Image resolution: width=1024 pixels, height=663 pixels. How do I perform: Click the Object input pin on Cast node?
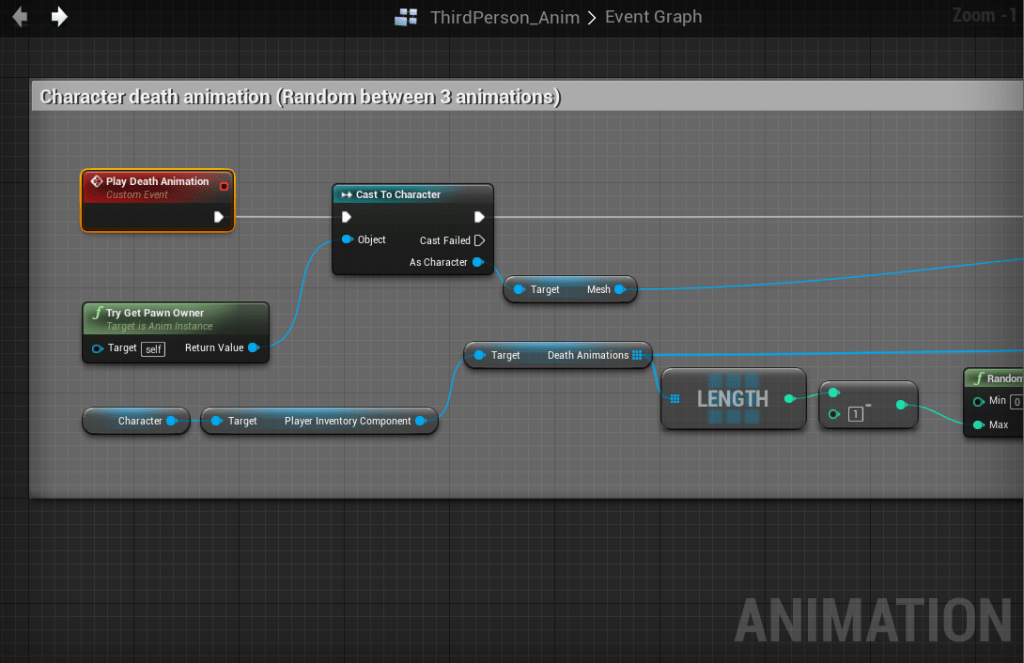[x=347, y=240]
